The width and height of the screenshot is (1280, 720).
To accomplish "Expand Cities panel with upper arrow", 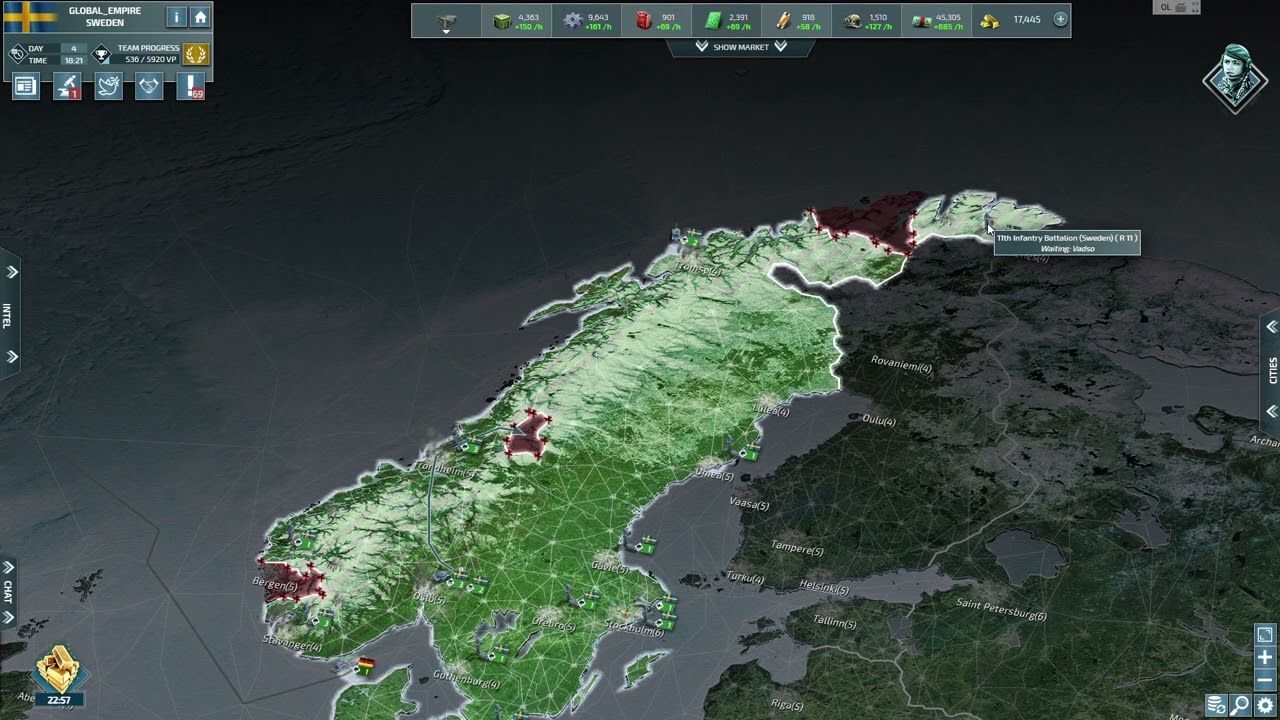I will 1271,327.
